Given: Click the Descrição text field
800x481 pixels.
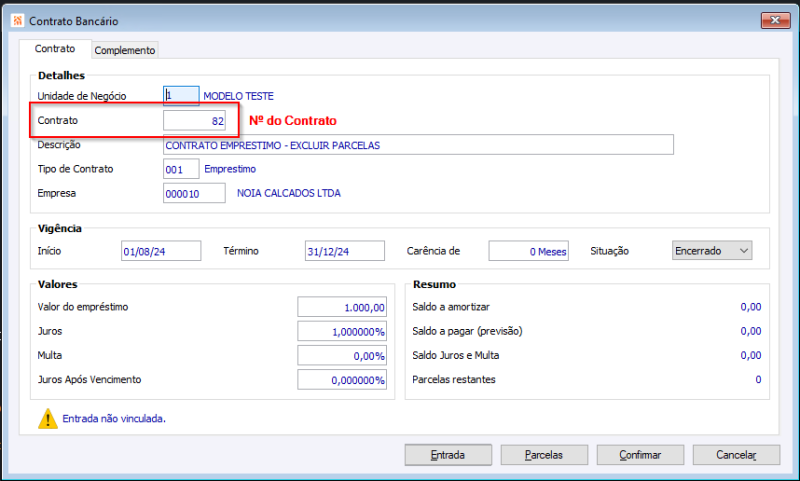Looking at the screenshot, I should [418, 145].
